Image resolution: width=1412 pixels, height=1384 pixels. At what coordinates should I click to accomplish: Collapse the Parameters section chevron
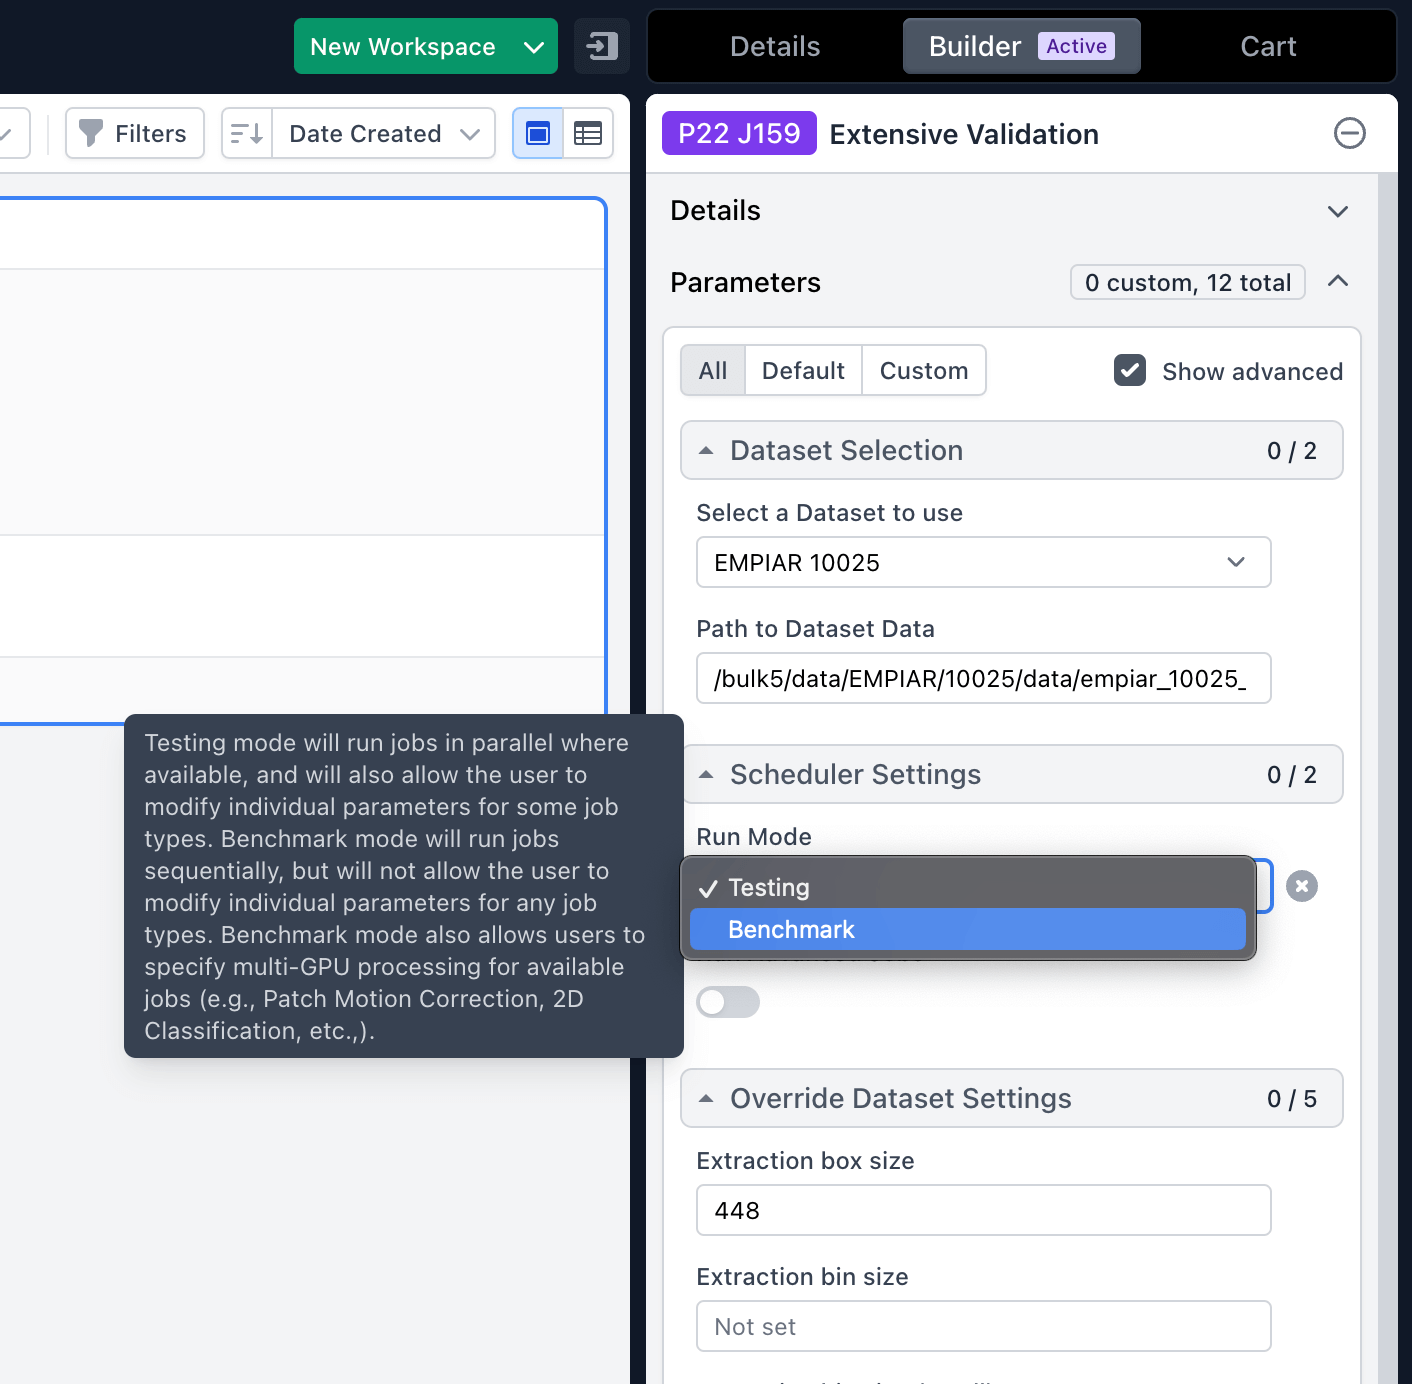pos(1338,282)
